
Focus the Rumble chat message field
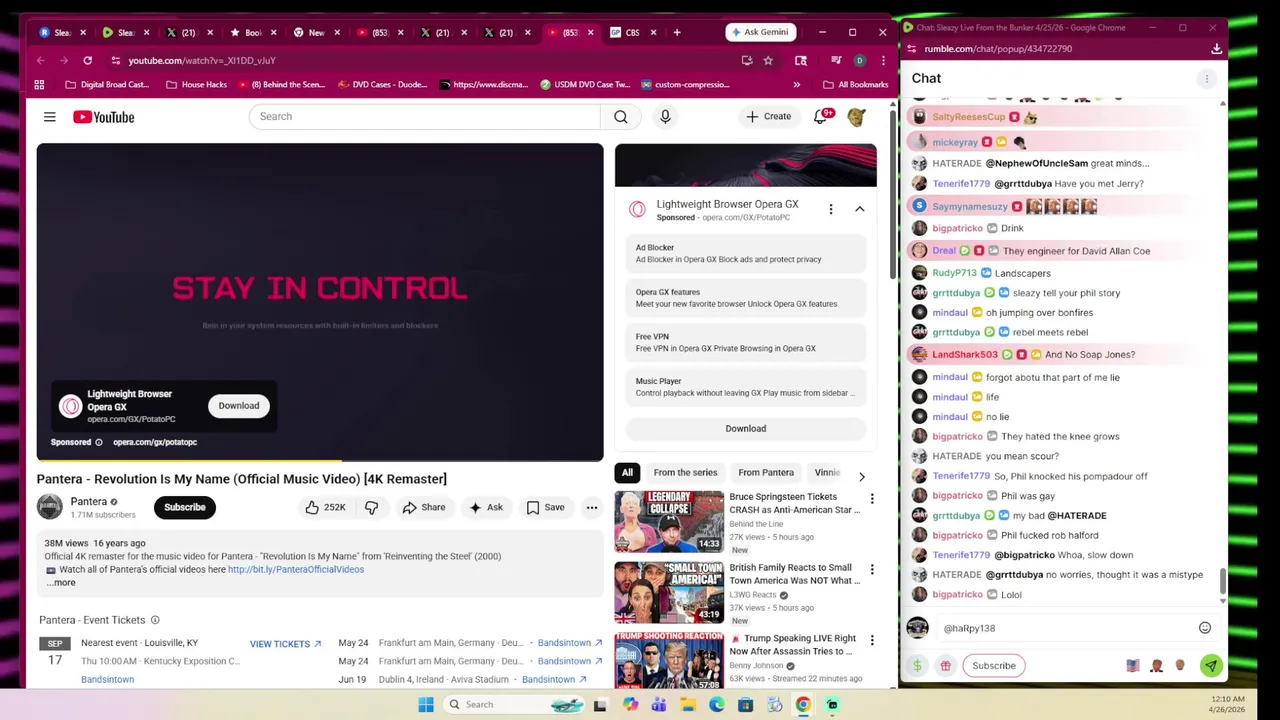(1067, 628)
